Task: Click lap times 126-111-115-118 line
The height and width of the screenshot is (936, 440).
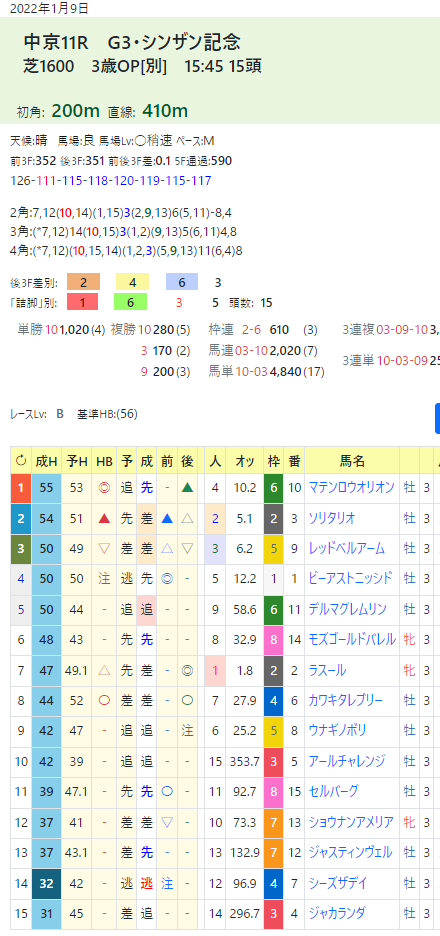Action: coord(111,181)
